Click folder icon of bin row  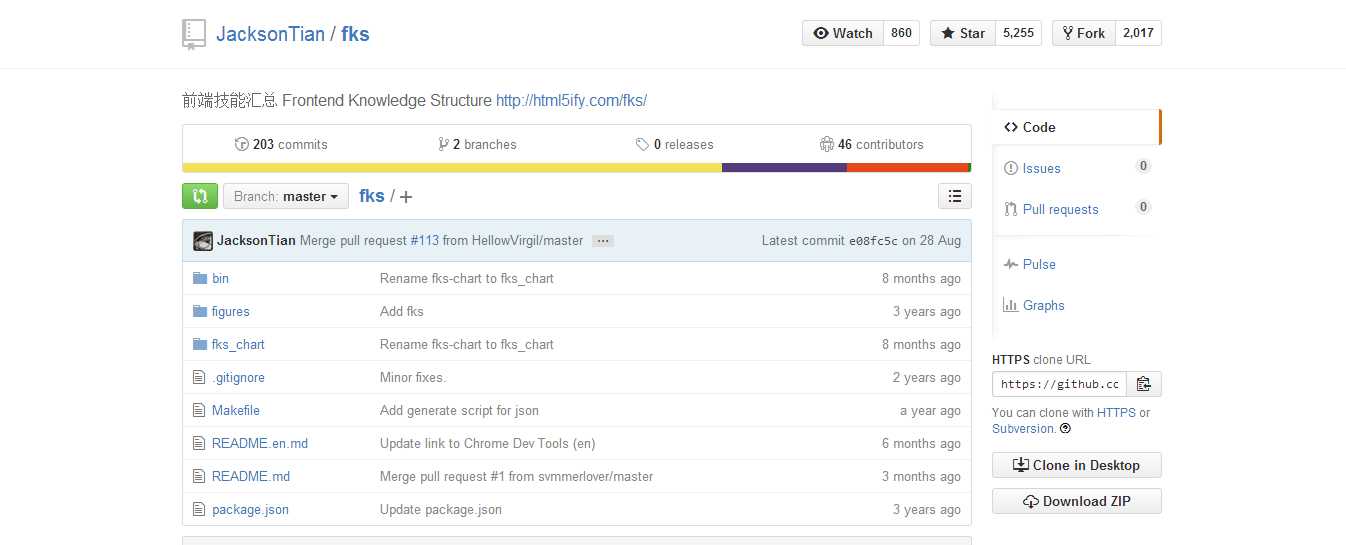point(199,278)
